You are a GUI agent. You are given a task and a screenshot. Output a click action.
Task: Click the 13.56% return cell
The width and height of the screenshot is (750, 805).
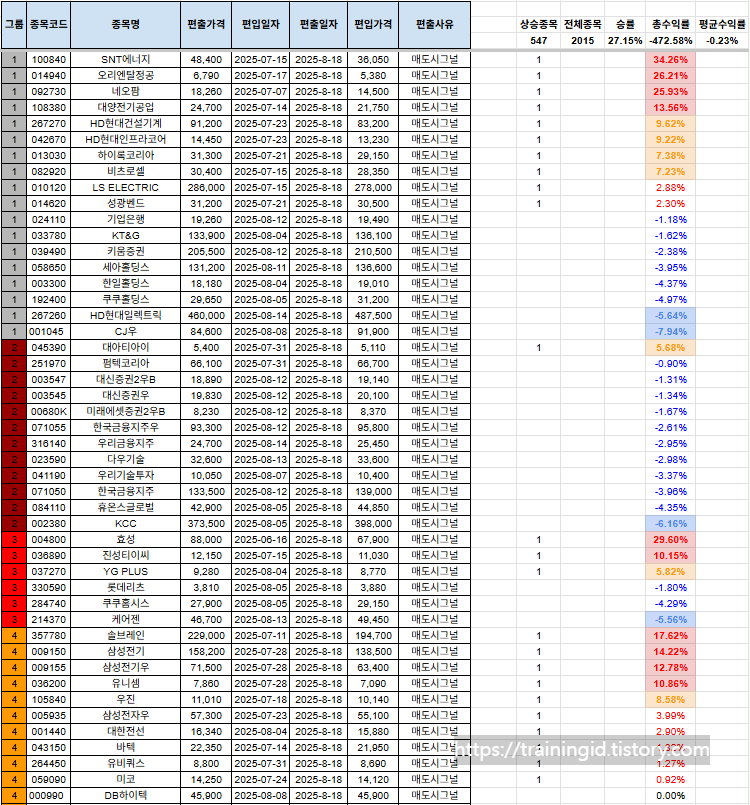tap(670, 107)
